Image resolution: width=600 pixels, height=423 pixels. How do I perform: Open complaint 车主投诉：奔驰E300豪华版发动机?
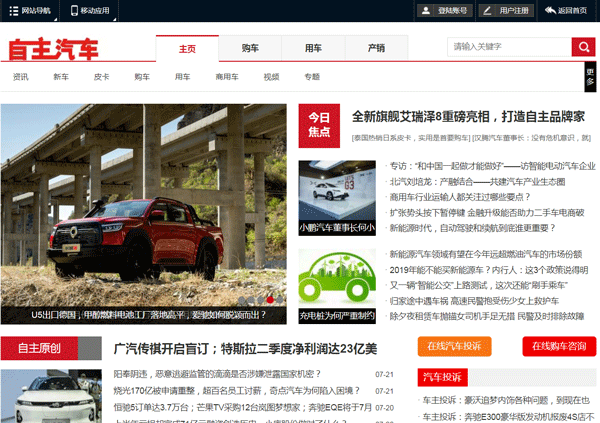point(508,416)
